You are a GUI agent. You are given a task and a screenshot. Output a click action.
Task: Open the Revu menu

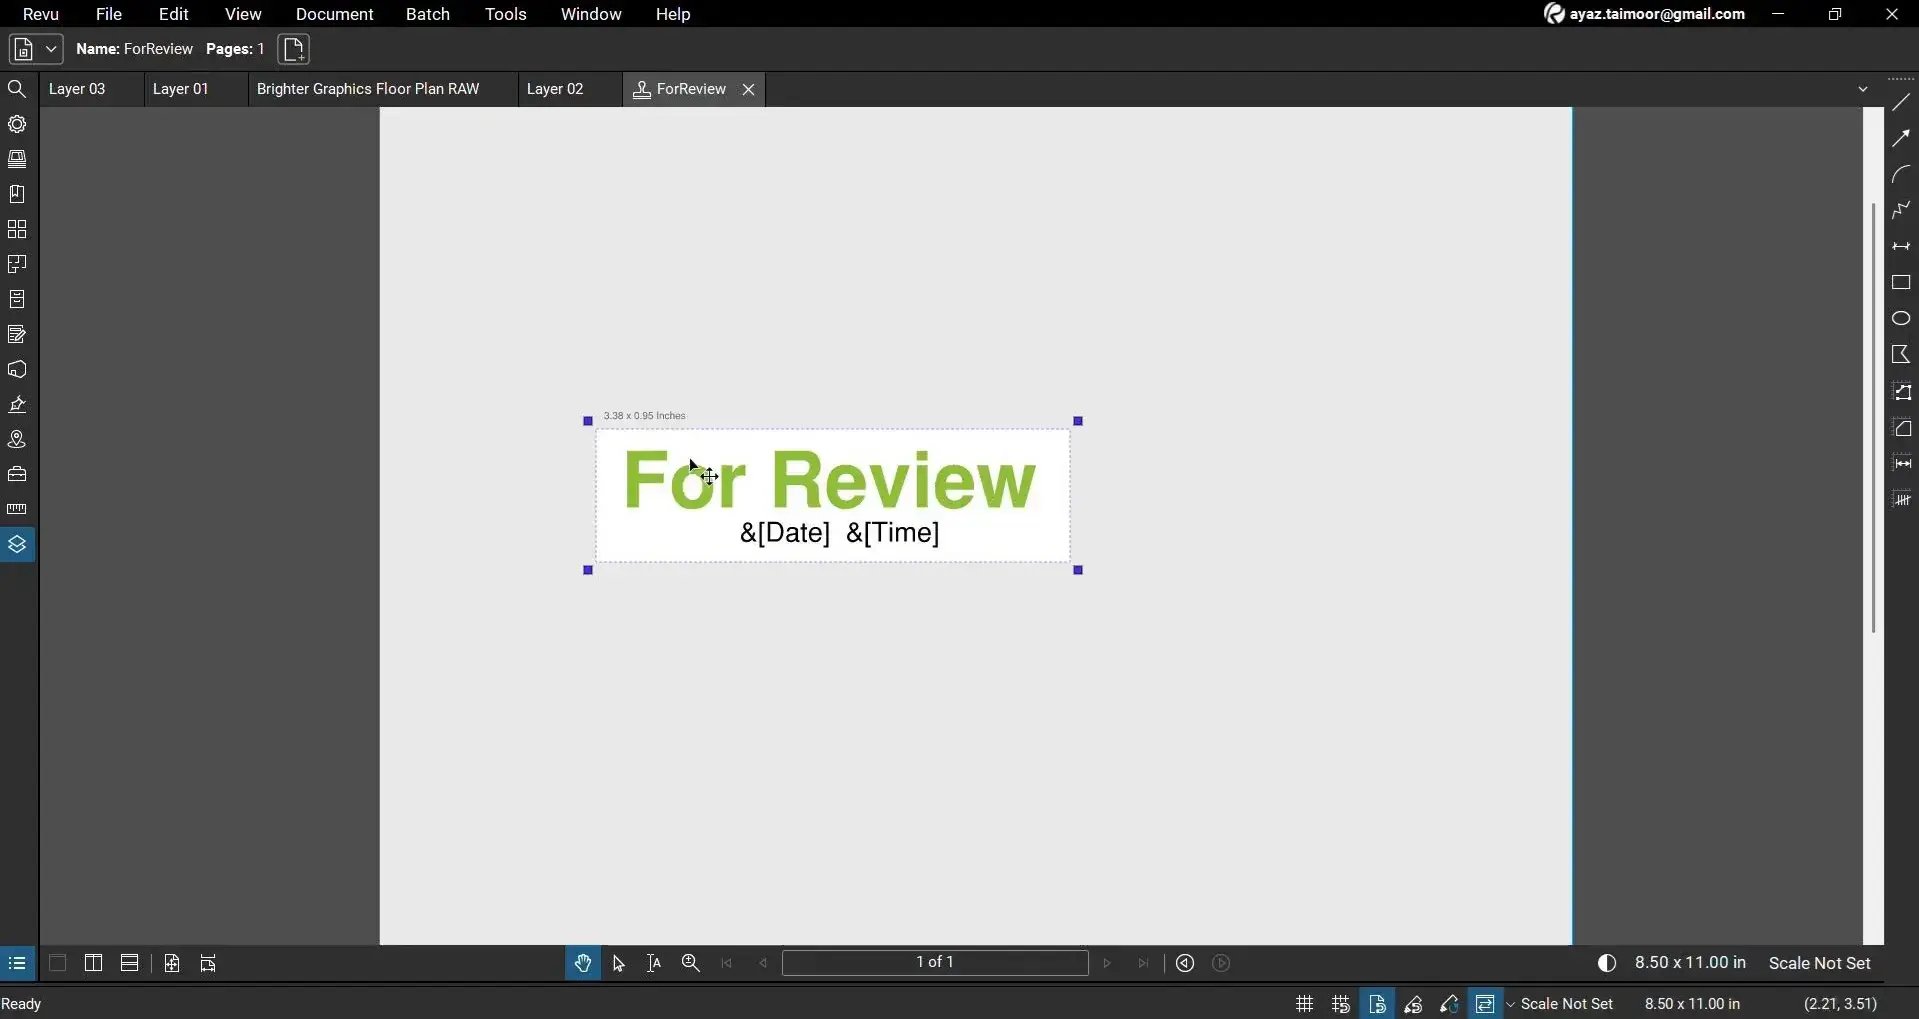point(41,14)
